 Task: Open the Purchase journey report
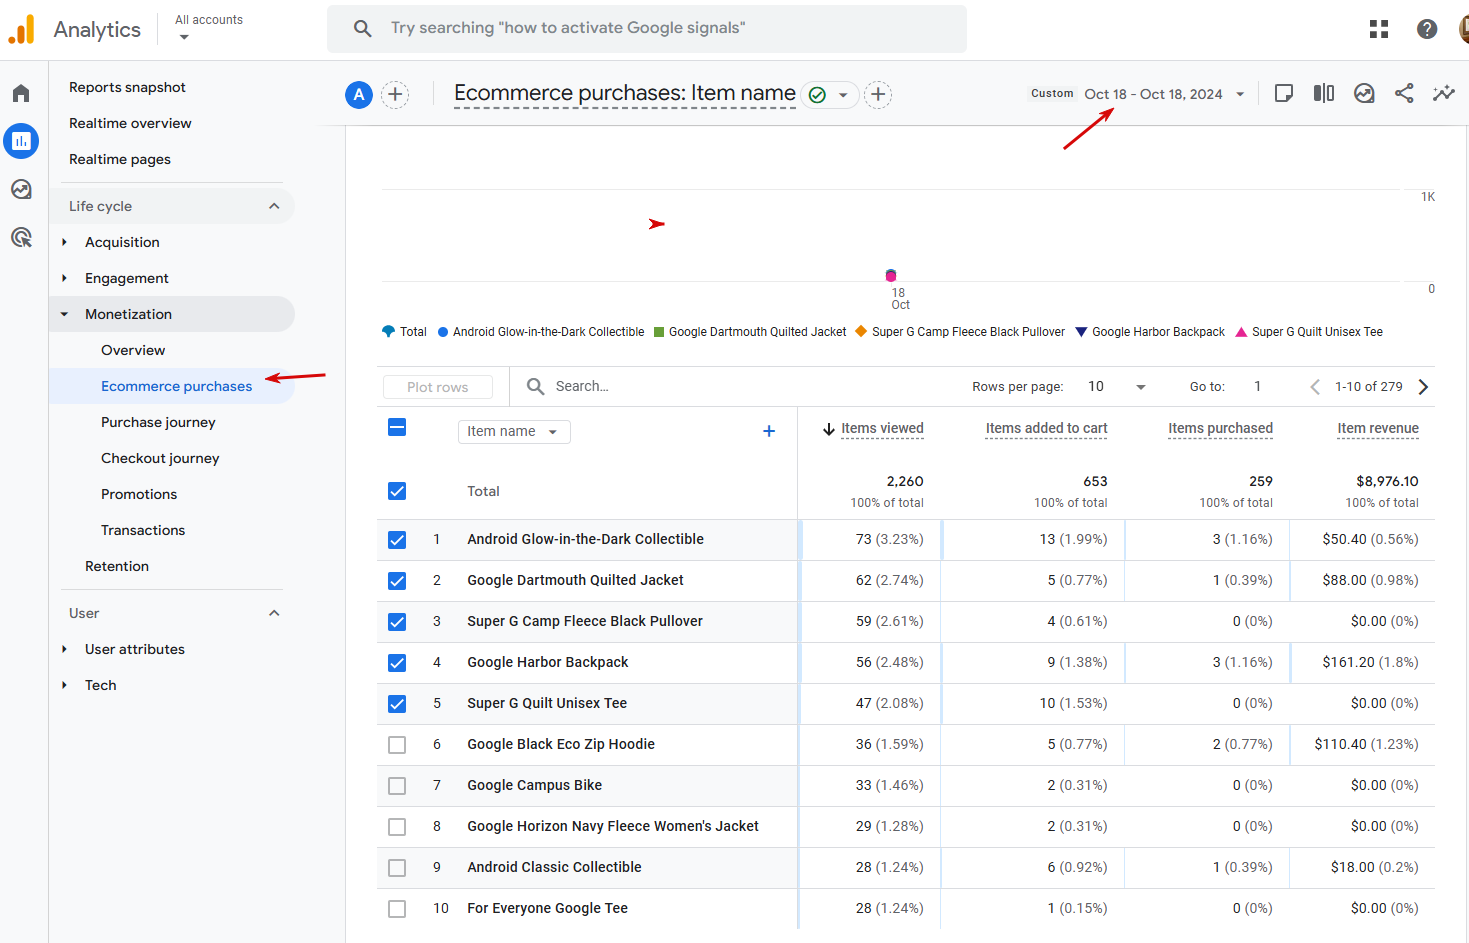[x=158, y=422]
